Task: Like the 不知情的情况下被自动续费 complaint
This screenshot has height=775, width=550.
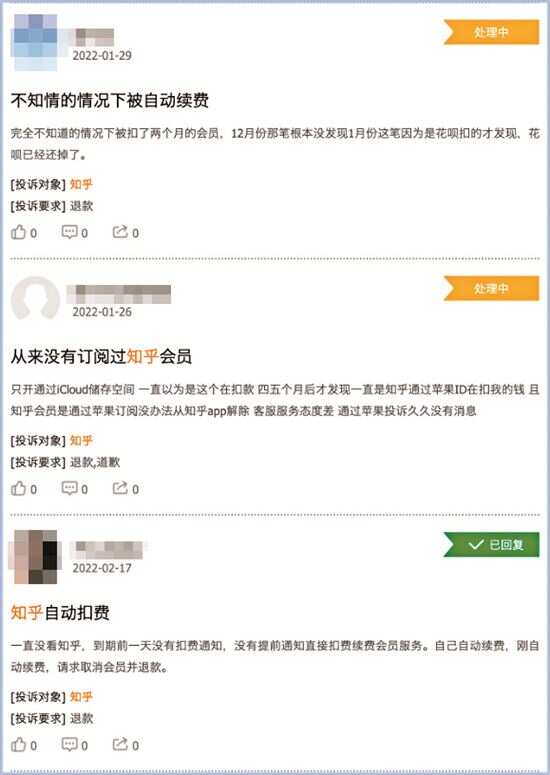Action: 24,232
